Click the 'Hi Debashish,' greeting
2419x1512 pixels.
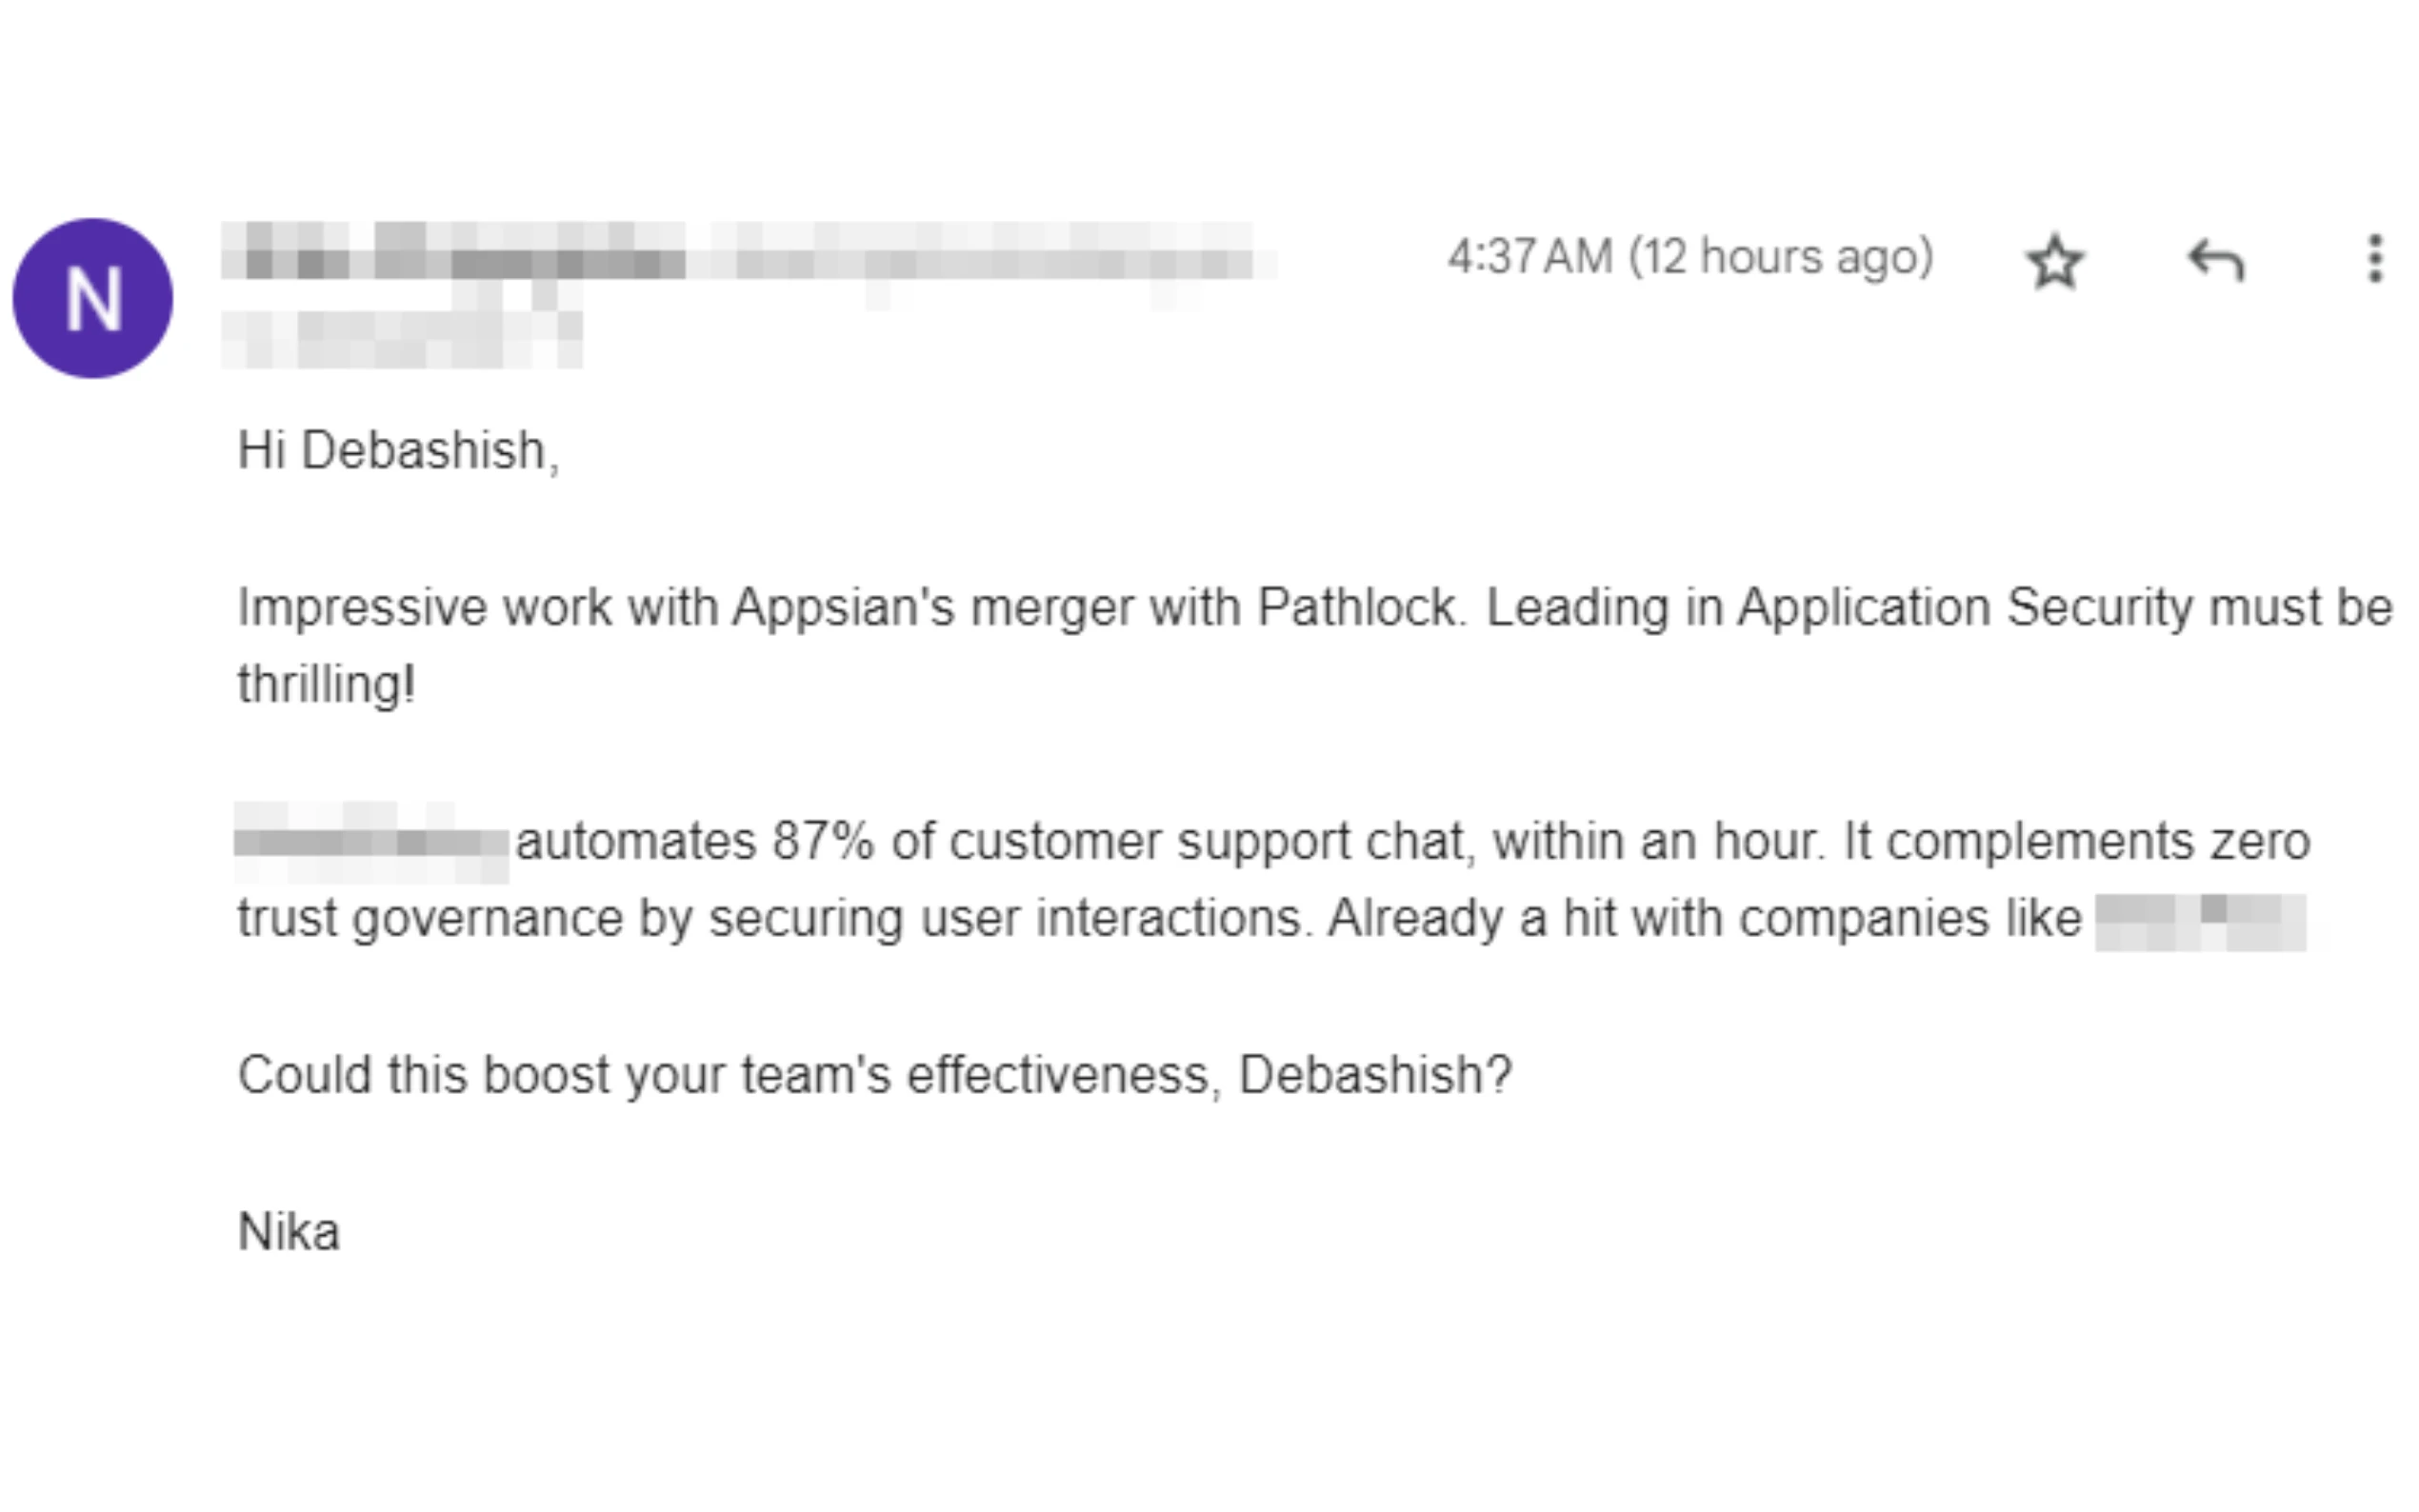pos(398,451)
